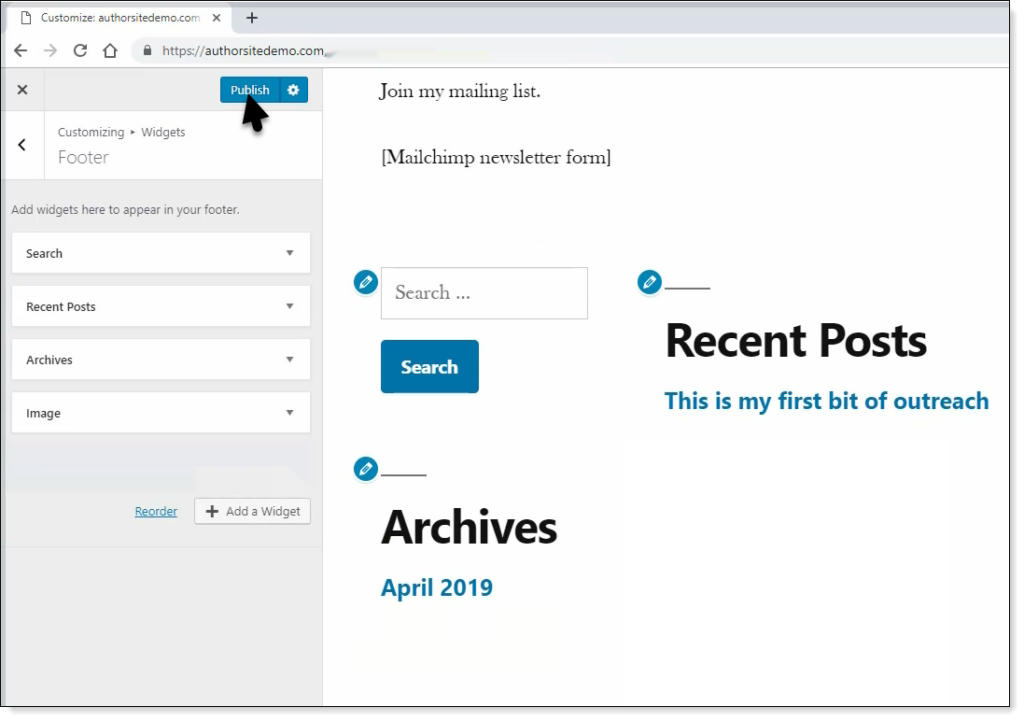Image resolution: width=1024 pixels, height=721 pixels.
Task: Click the Publish button
Action: click(250, 90)
